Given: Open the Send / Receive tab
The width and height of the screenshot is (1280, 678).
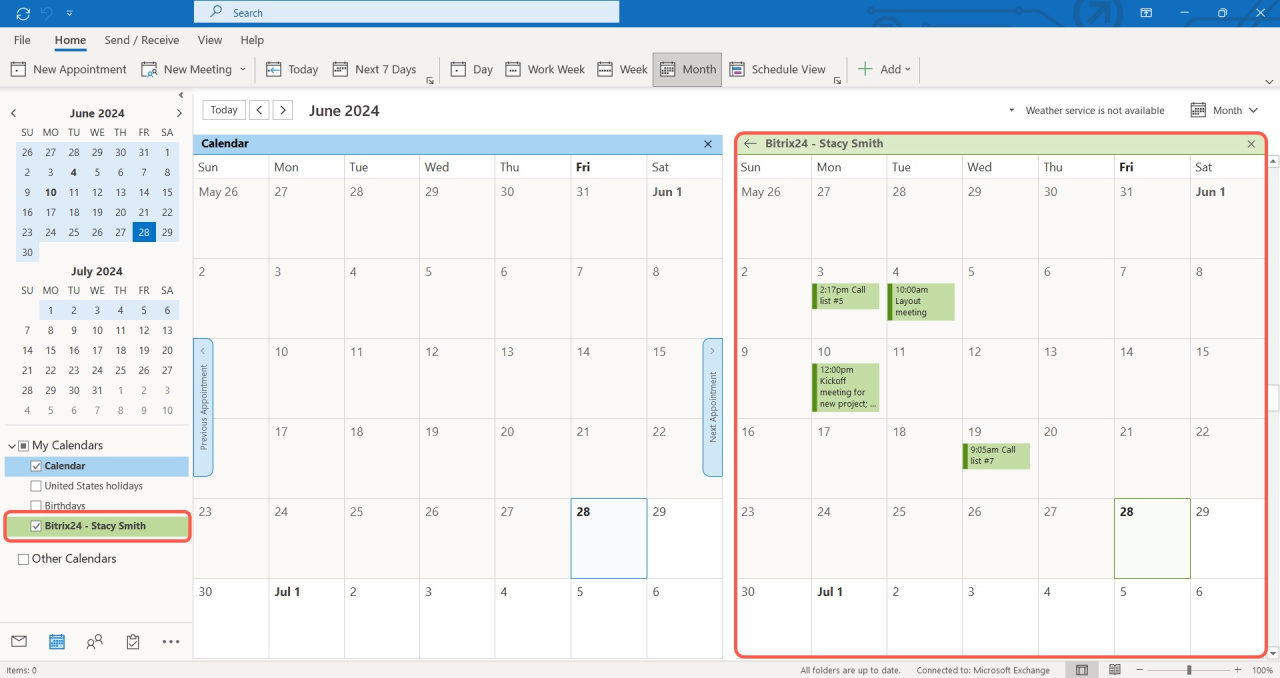Looking at the screenshot, I should (x=142, y=40).
